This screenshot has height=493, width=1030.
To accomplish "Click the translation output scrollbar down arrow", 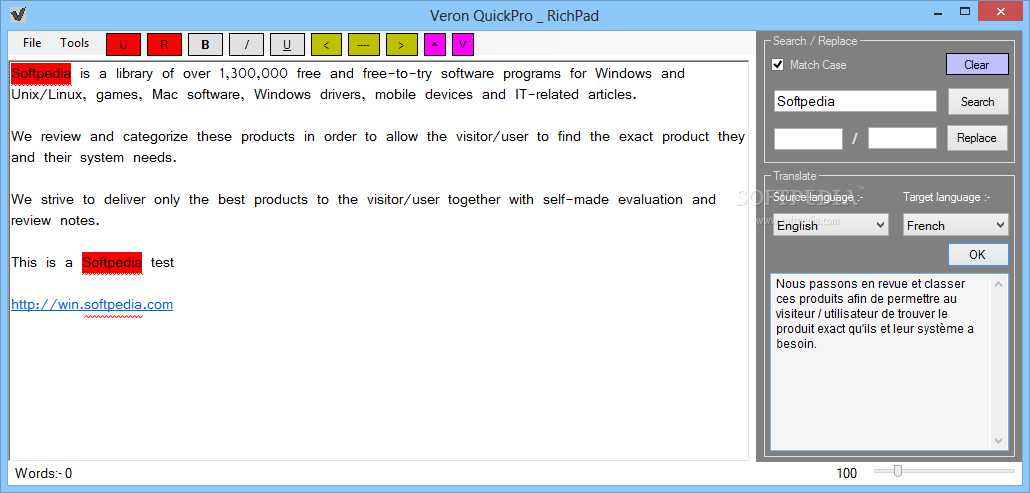I will coord(998,440).
